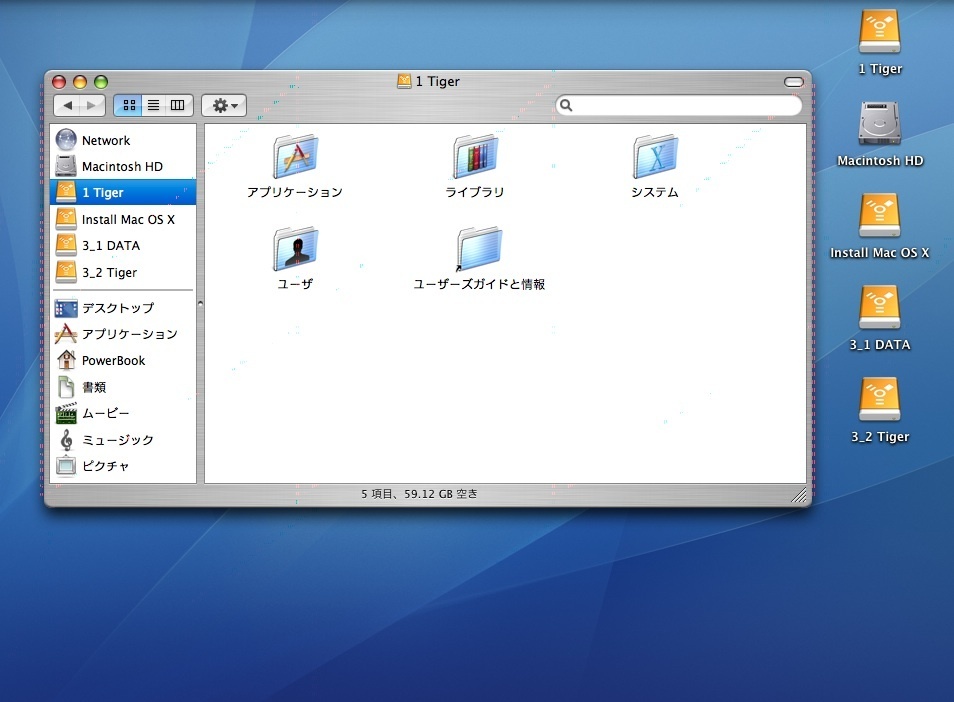Switch to list view mode

click(153, 105)
